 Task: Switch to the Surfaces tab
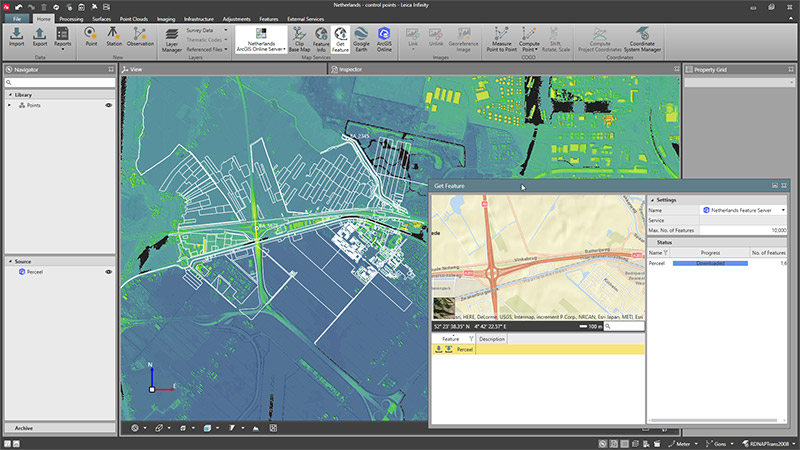pyautogui.click(x=101, y=19)
